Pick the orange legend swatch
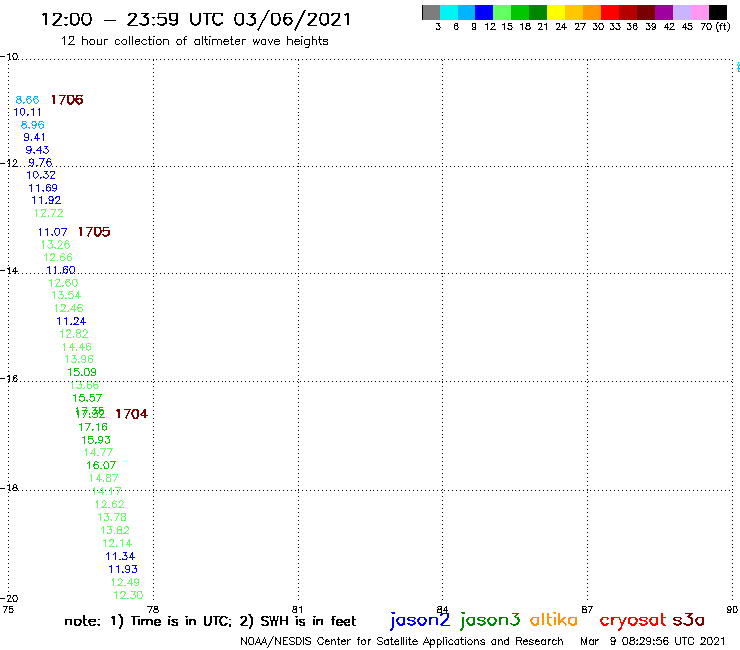 tap(592, 12)
